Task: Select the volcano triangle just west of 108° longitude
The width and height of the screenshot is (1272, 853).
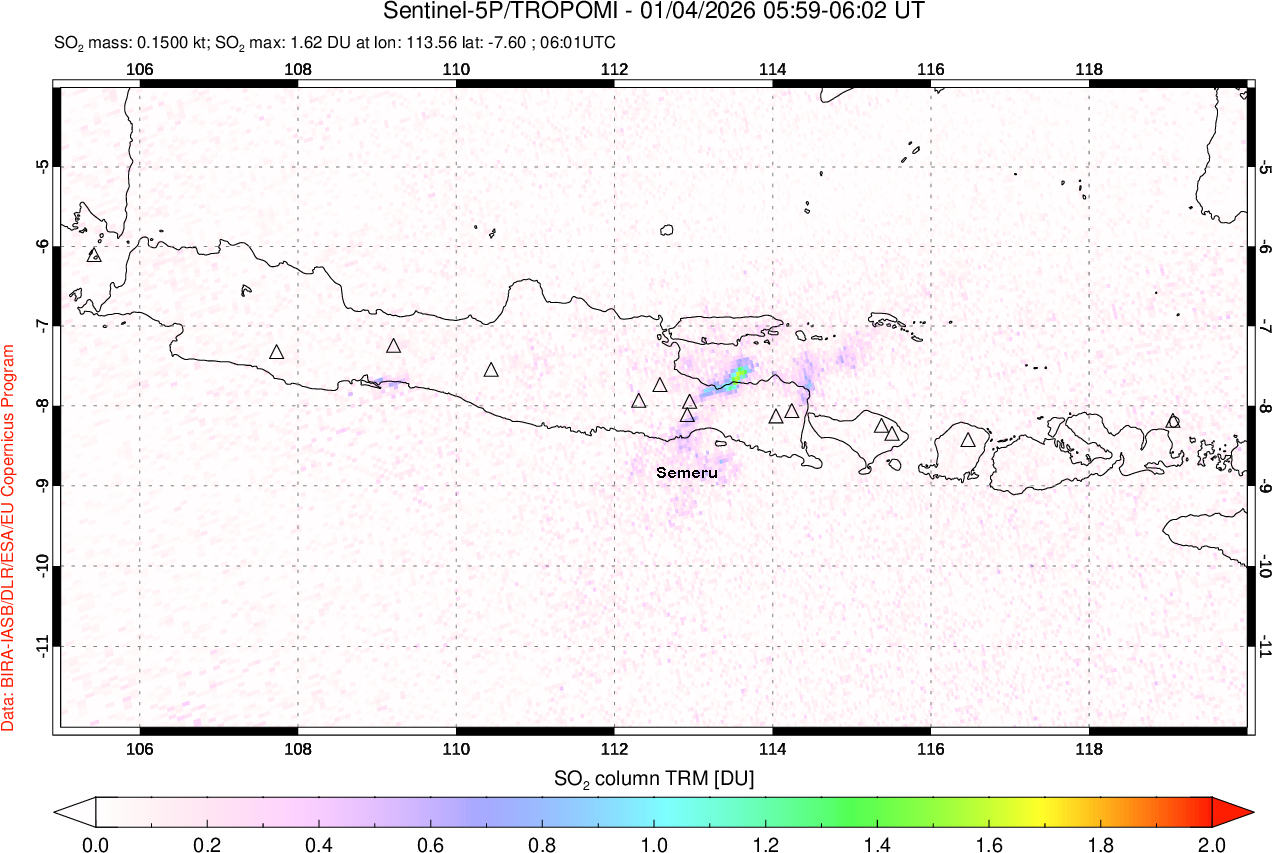Action: point(277,352)
